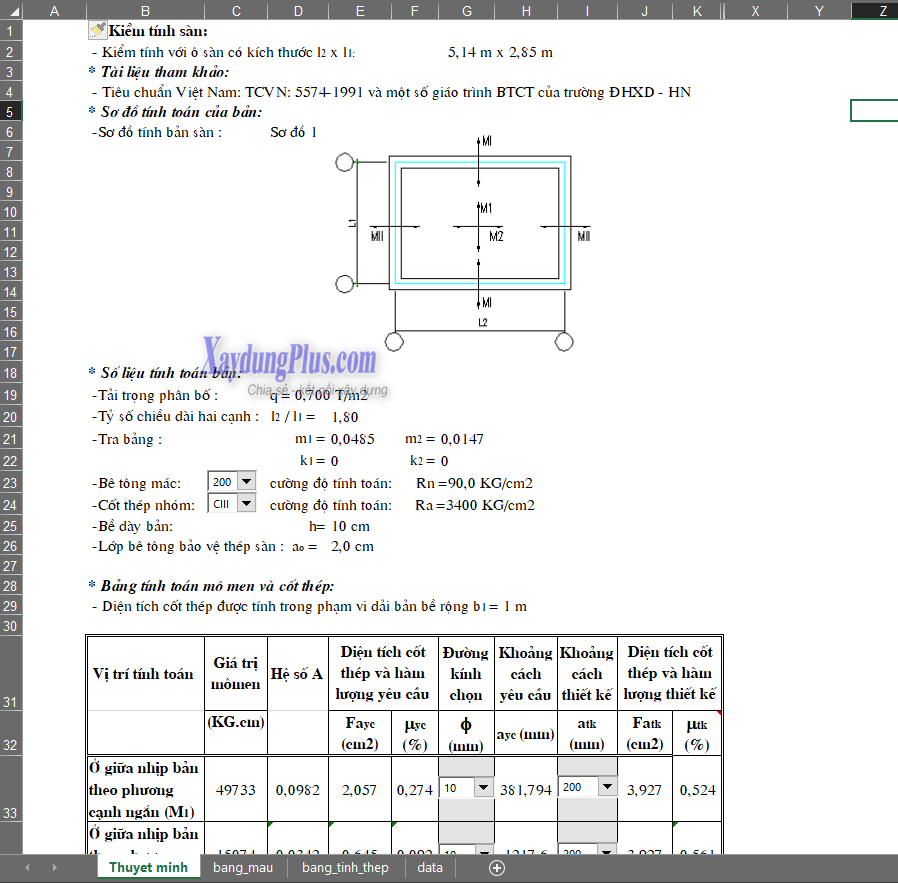
Task: Select the slab thickness 'h= 10 cm'
Action: (x=339, y=526)
